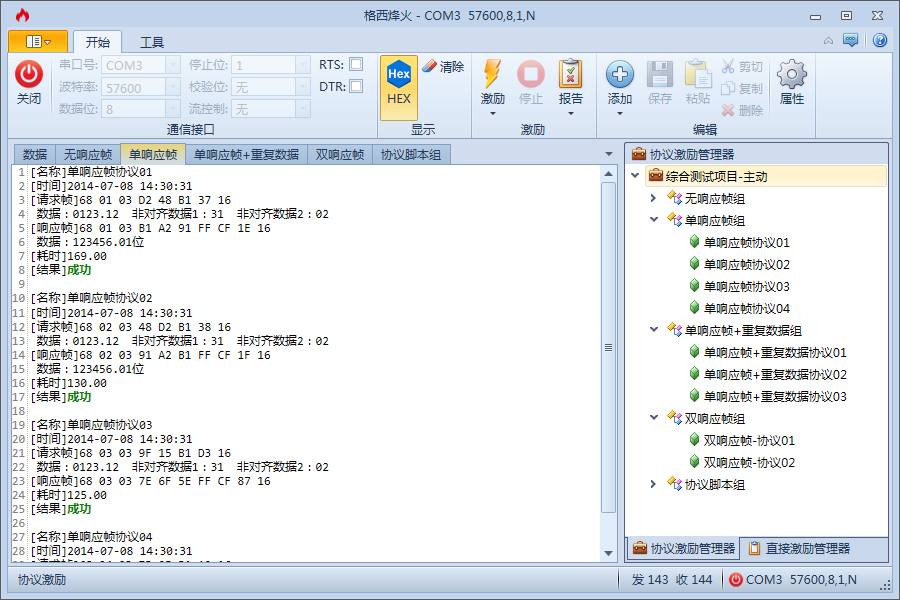
Task: Open the orange application menu button
Action: [38, 41]
